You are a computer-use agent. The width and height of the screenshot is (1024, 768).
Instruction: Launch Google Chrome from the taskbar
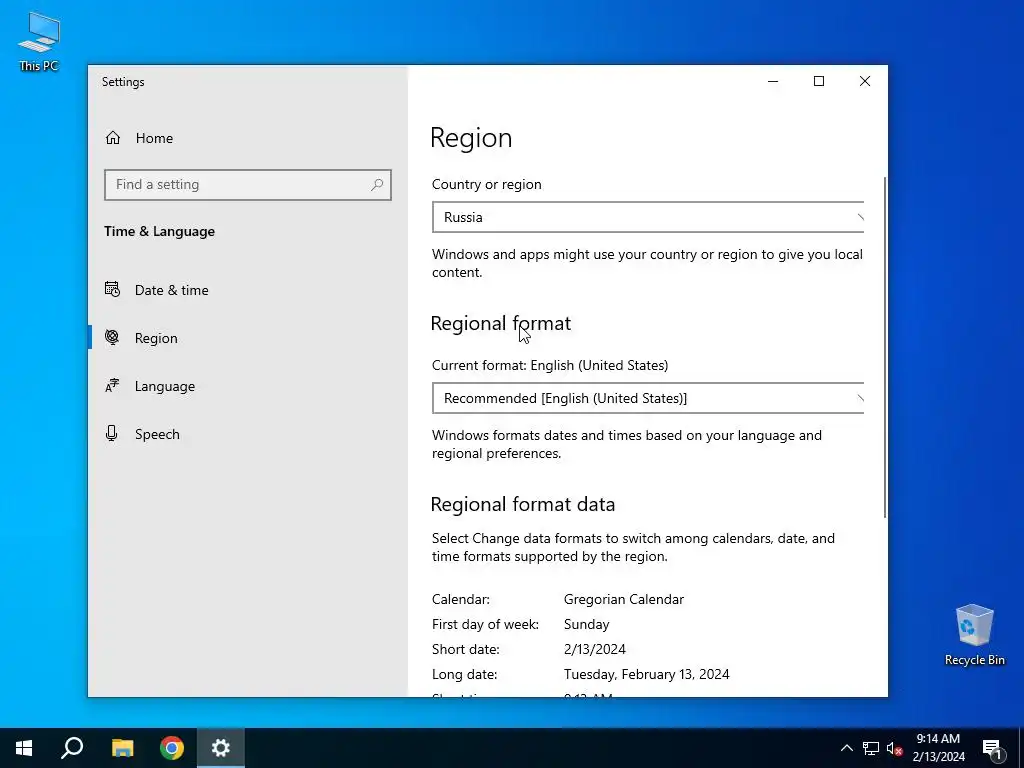pyautogui.click(x=172, y=748)
